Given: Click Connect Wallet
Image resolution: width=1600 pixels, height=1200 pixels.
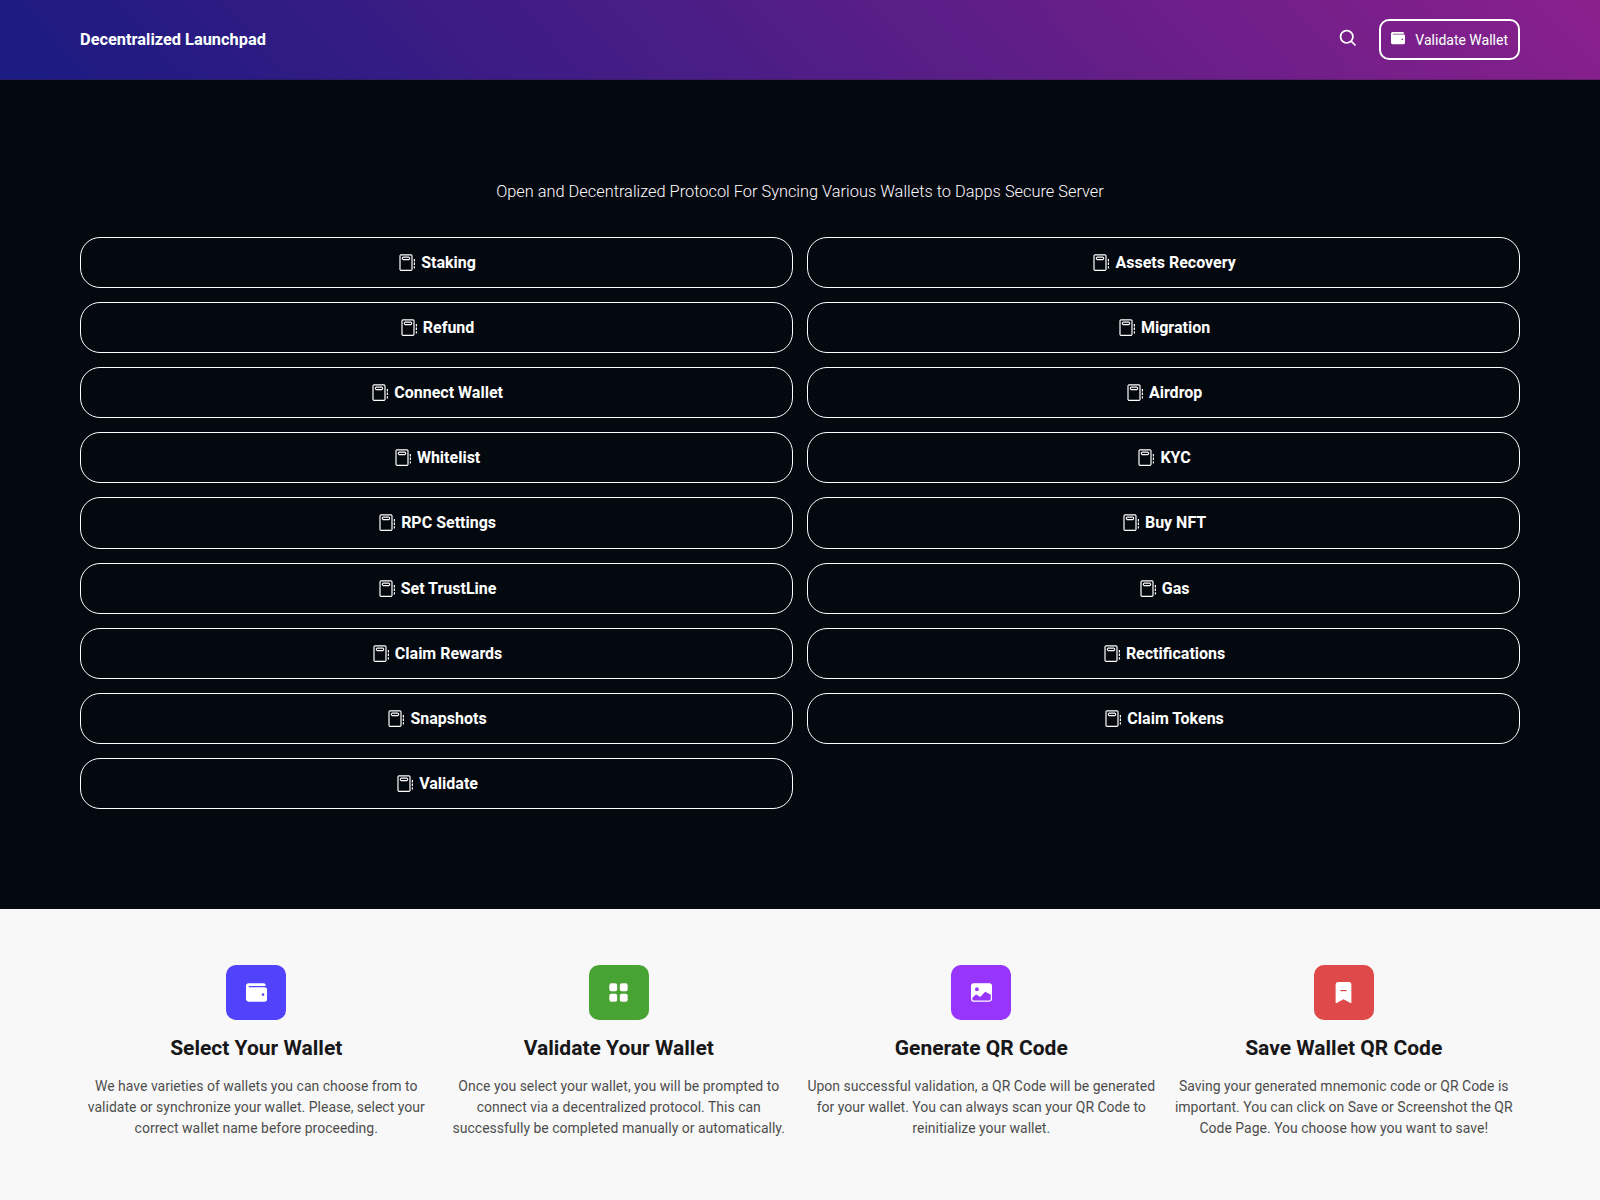Looking at the screenshot, I should pos(436,392).
